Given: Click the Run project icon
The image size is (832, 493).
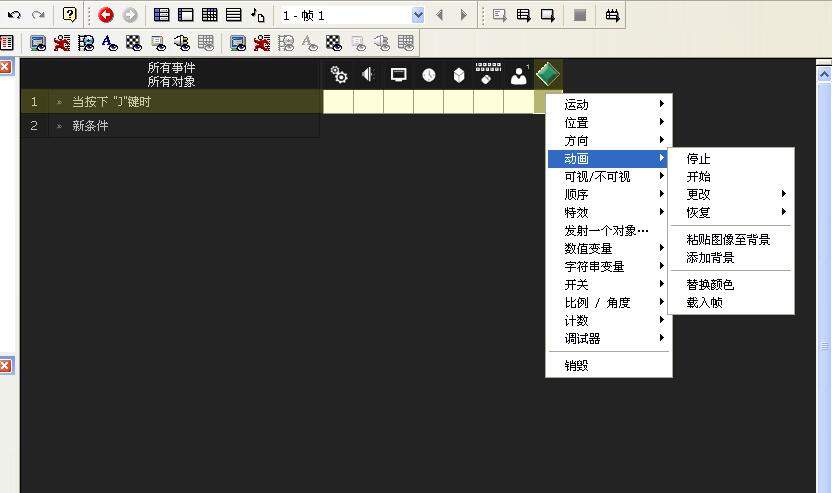Looking at the screenshot, I should pos(499,15).
